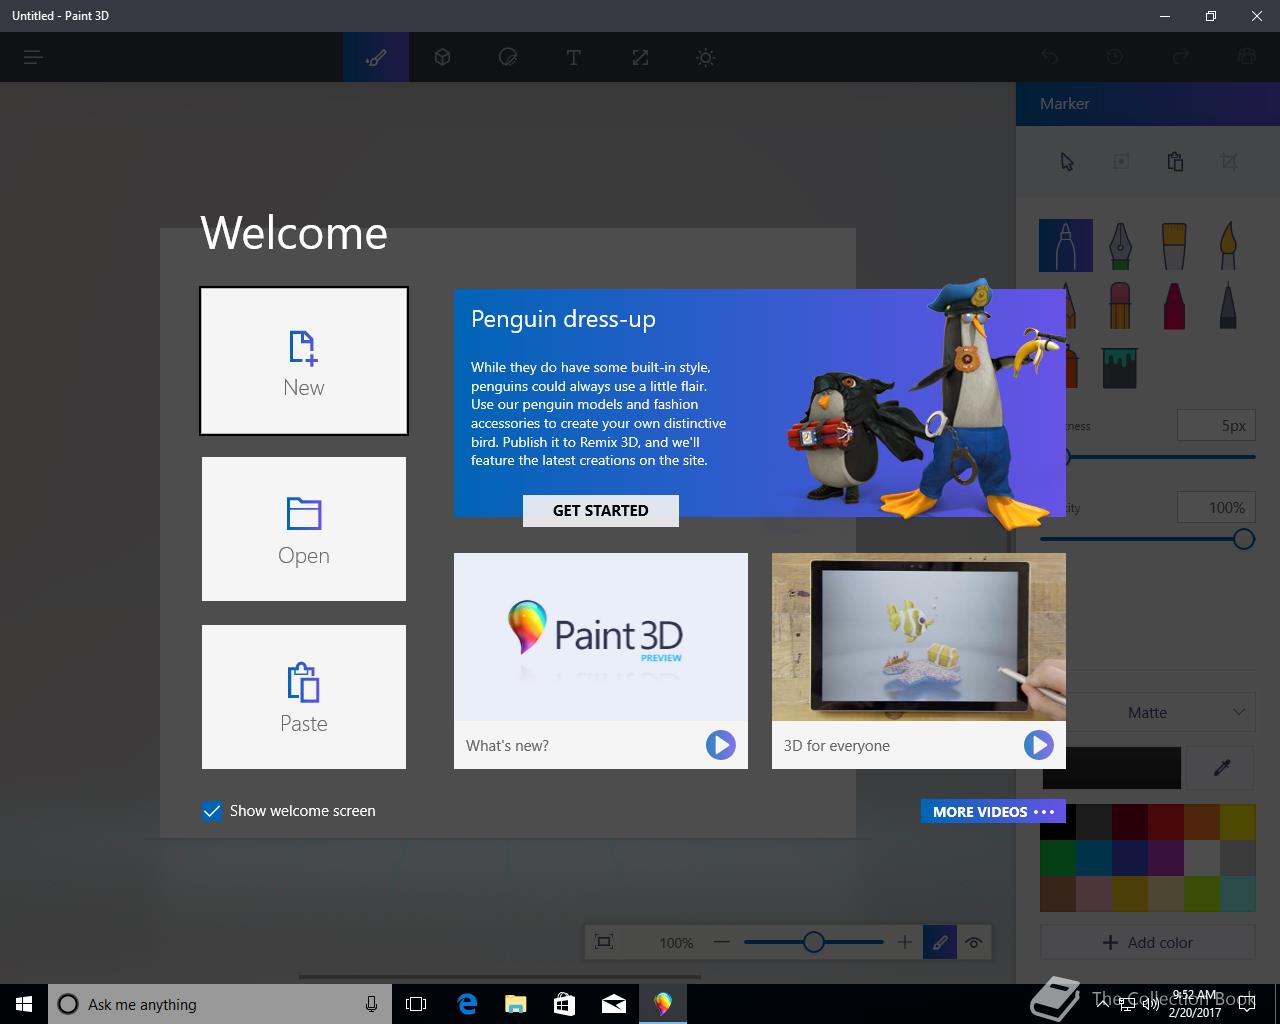
Task: Click the fit-to-screen zoom icon
Action: coord(604,941)
